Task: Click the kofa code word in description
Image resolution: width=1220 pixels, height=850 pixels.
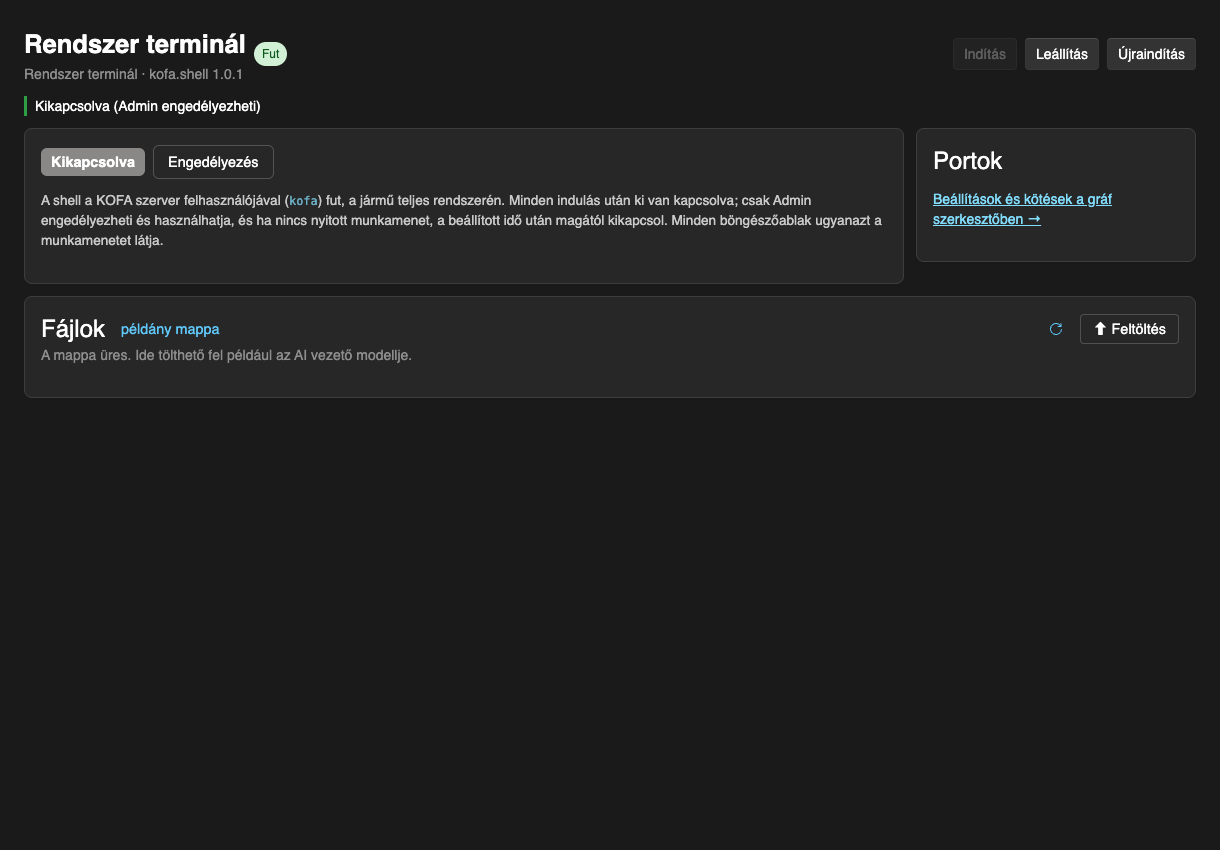Action: point(303,201)
